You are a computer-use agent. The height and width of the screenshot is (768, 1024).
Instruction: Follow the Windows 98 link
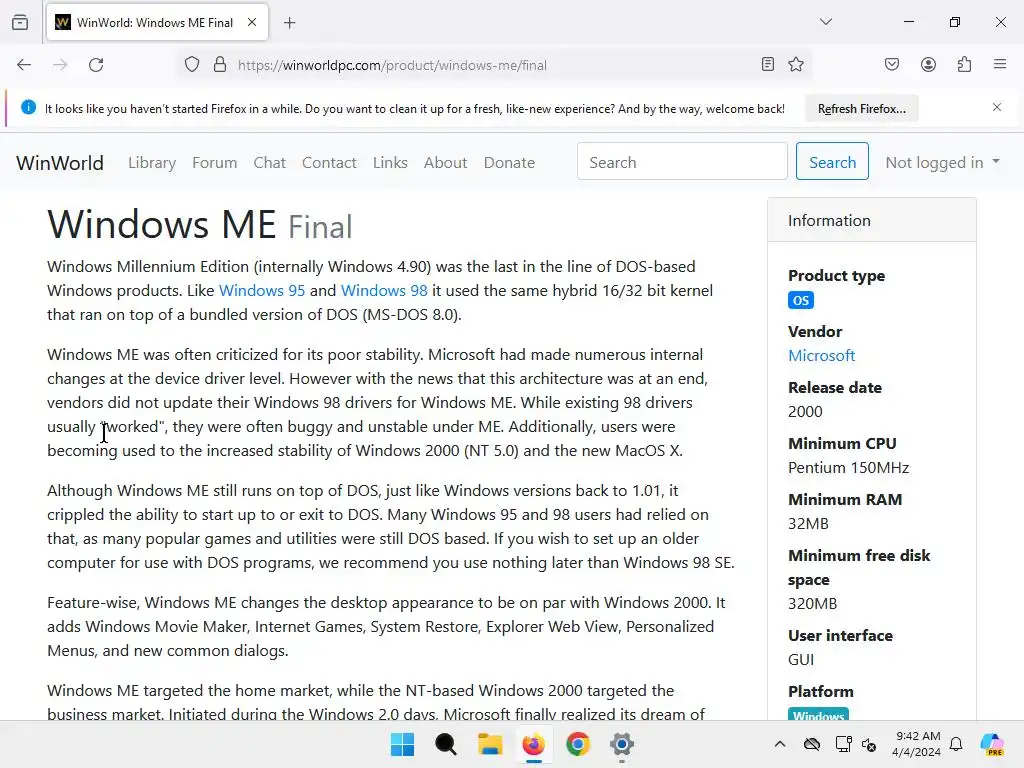384,291
